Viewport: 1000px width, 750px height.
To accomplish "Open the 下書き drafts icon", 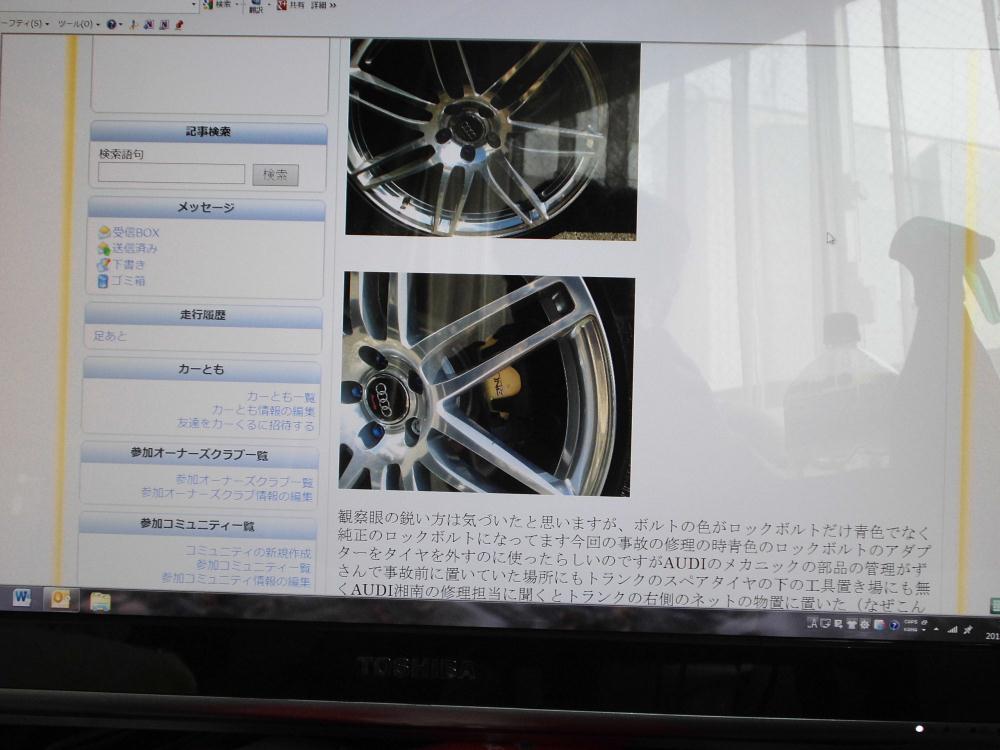I will 103,265.
